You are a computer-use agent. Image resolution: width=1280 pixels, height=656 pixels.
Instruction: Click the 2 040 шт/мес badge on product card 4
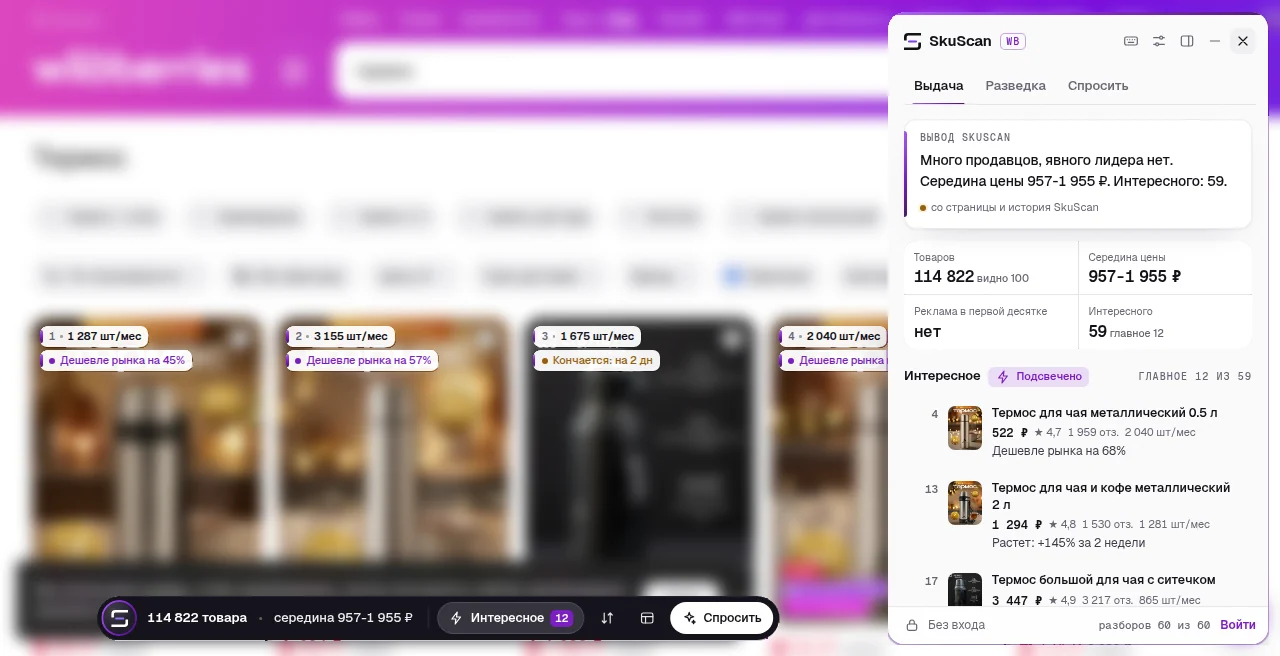(x=833, y=336)
